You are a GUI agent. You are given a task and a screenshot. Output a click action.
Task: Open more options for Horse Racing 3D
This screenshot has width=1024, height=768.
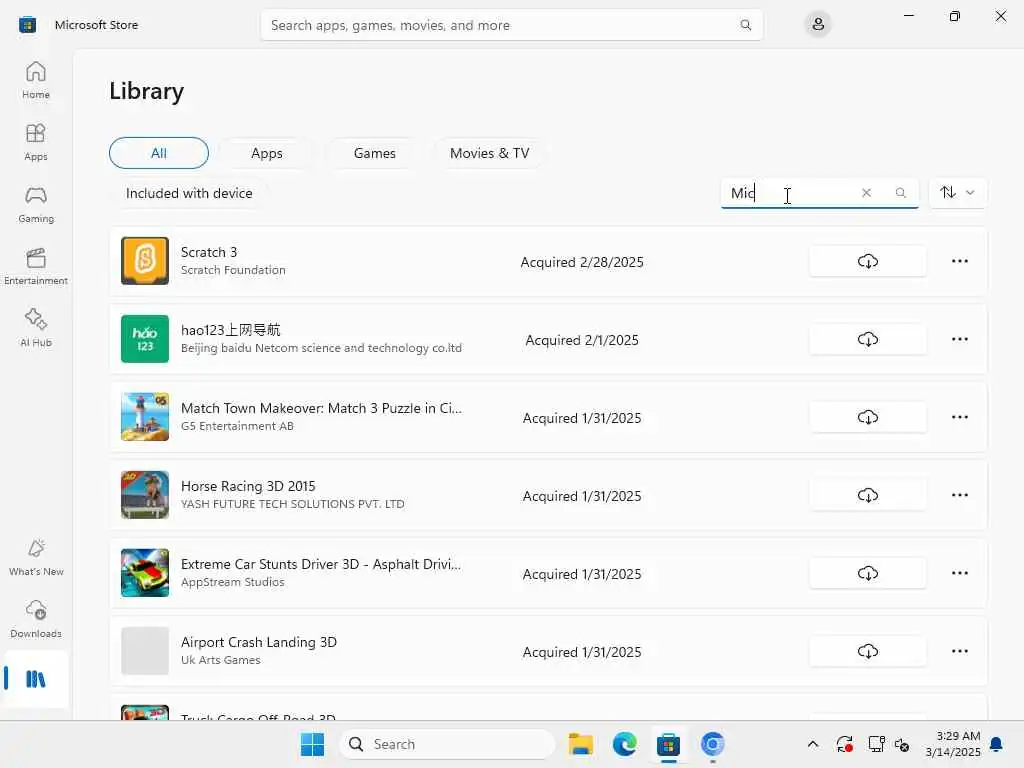coord(959,495)
